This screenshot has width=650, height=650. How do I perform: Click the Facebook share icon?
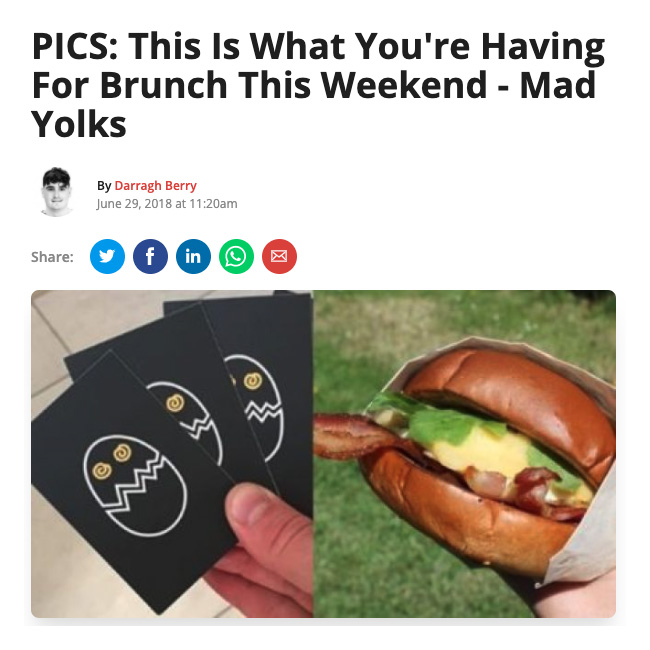click(x=150, y=256)
